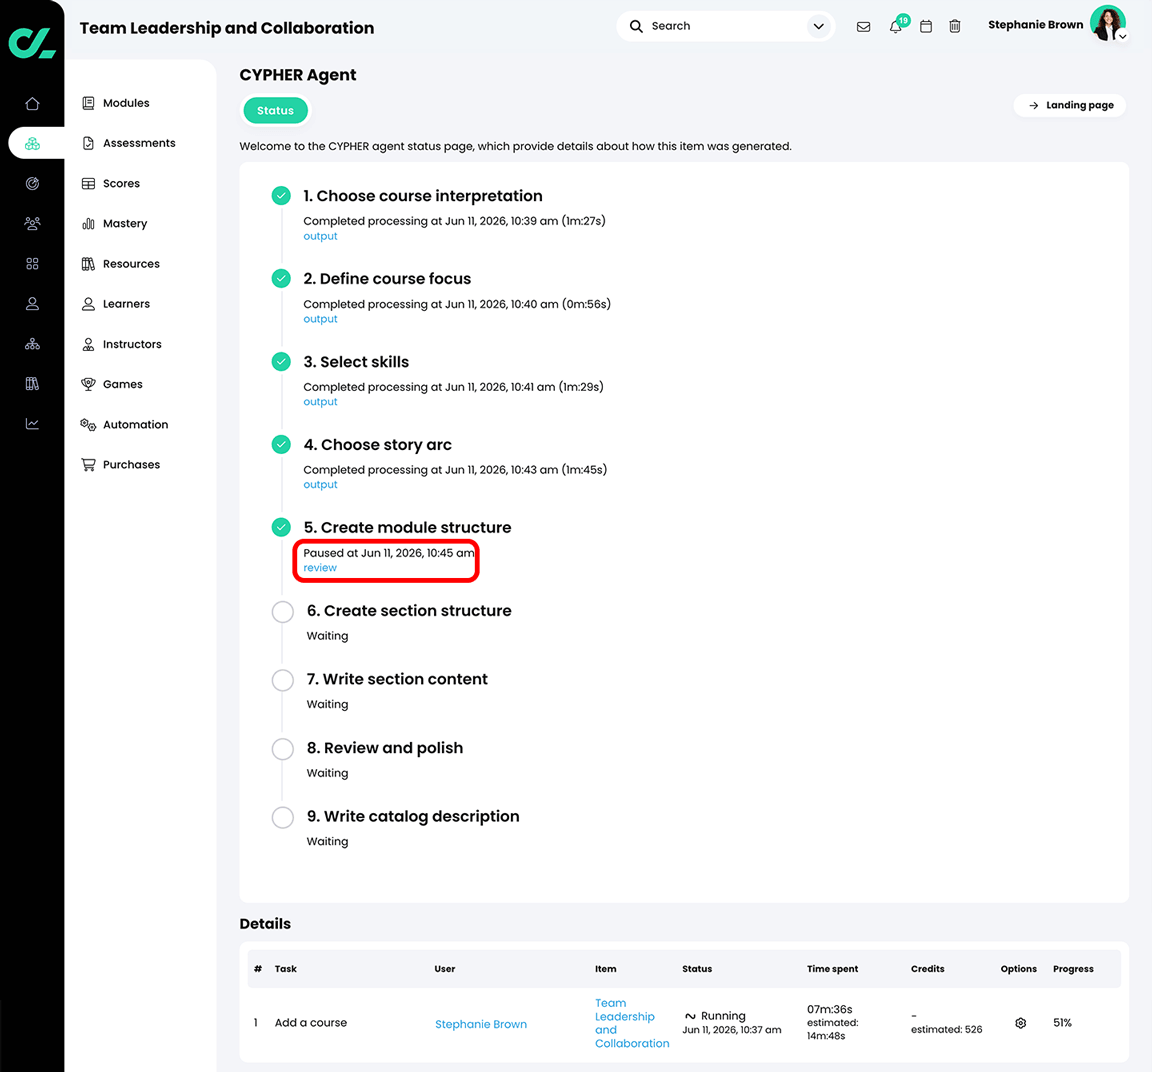Expand the search dropdown chevron
The height and width of the screenshot is (1072, 1152).
click(x=818, y=26)
